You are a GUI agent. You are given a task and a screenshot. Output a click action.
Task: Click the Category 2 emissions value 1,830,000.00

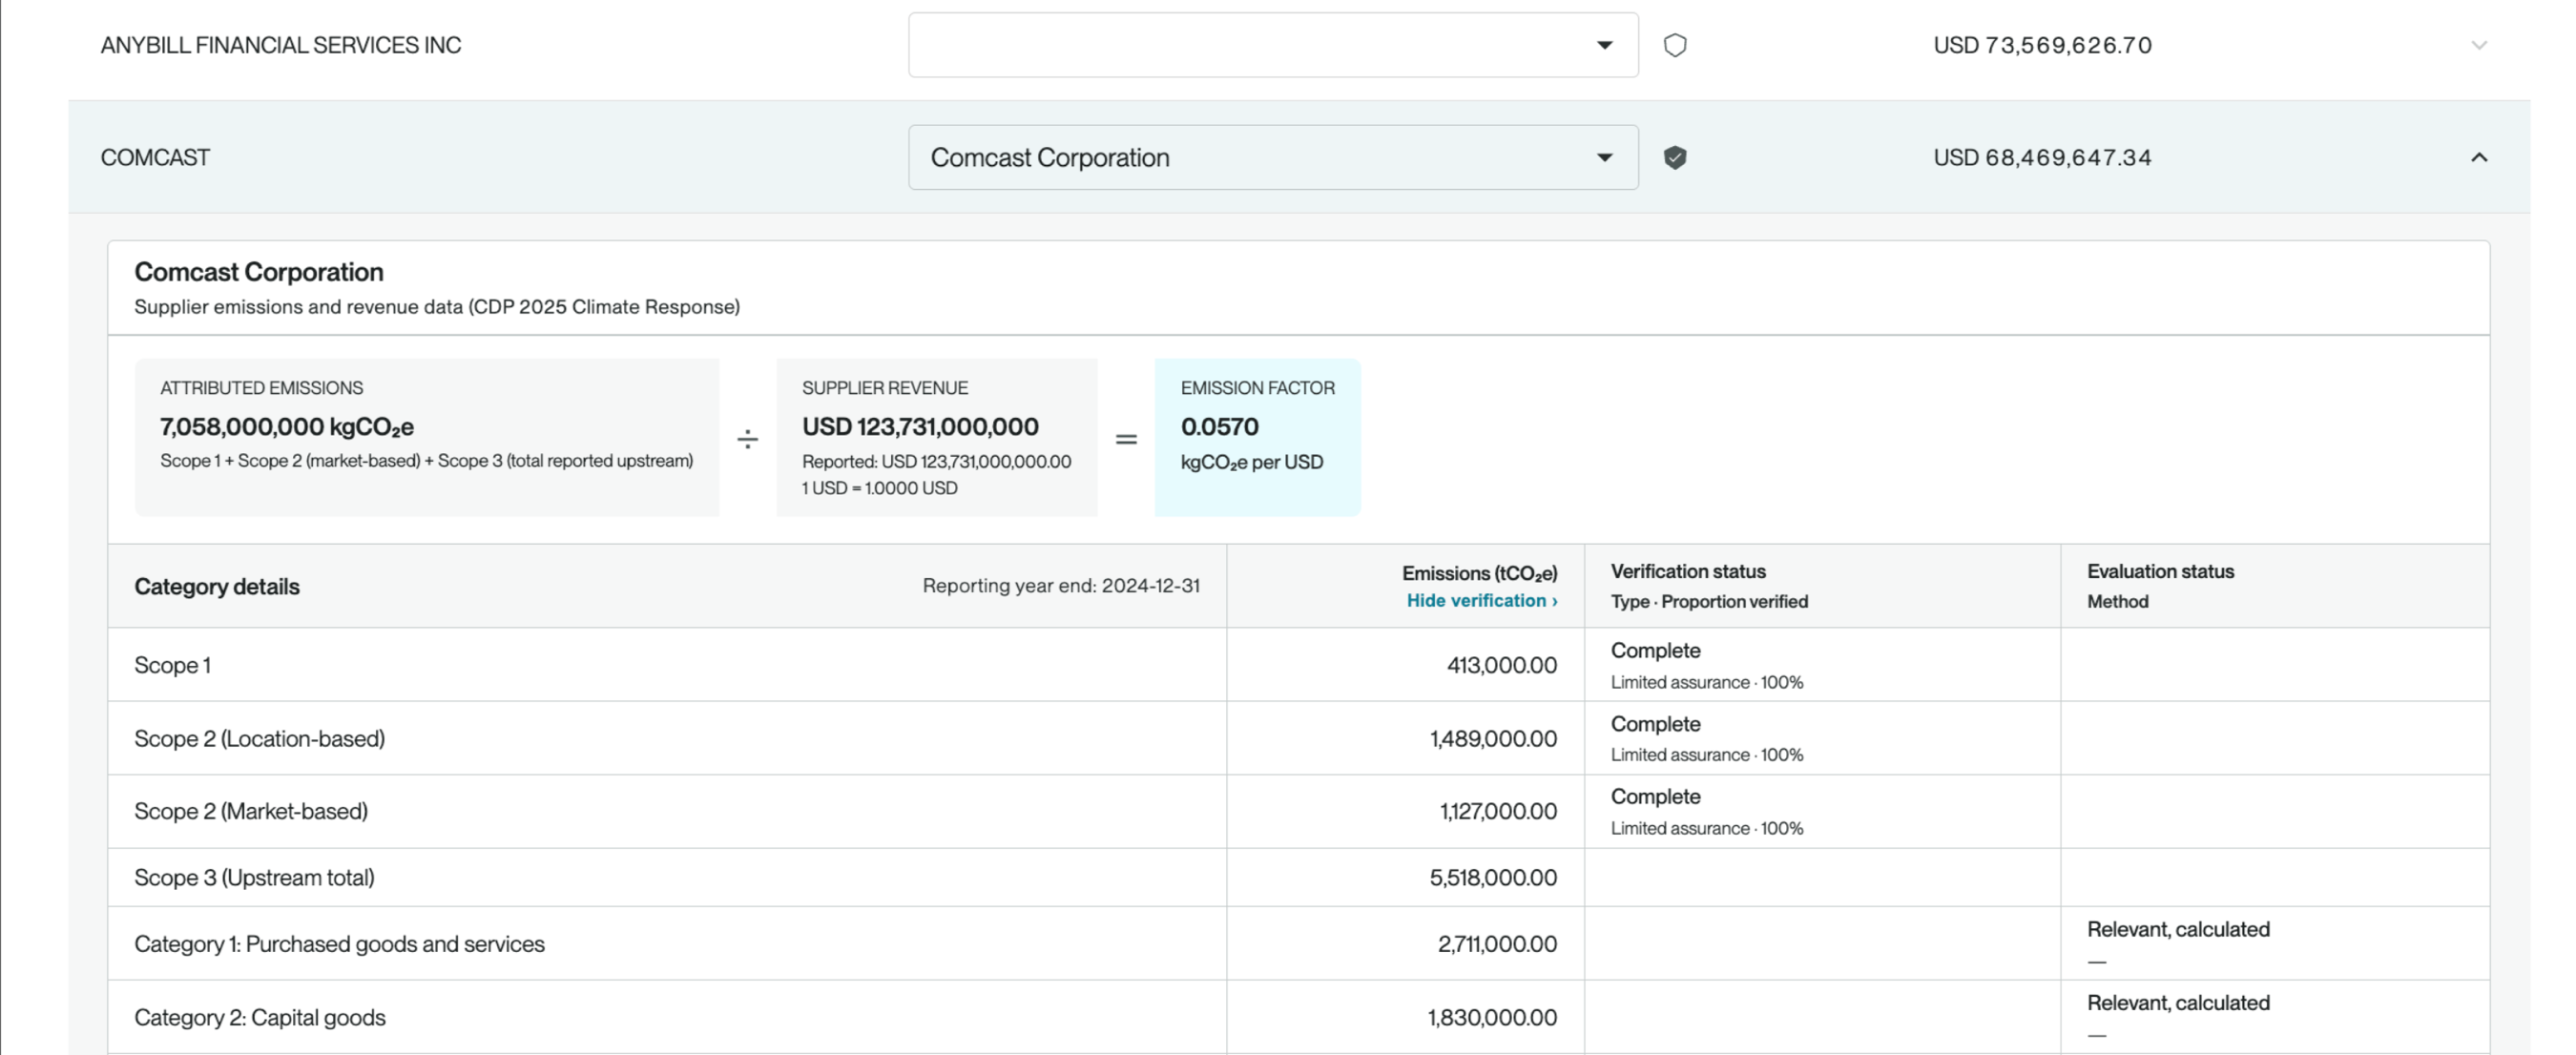tap(1492, 1017)
